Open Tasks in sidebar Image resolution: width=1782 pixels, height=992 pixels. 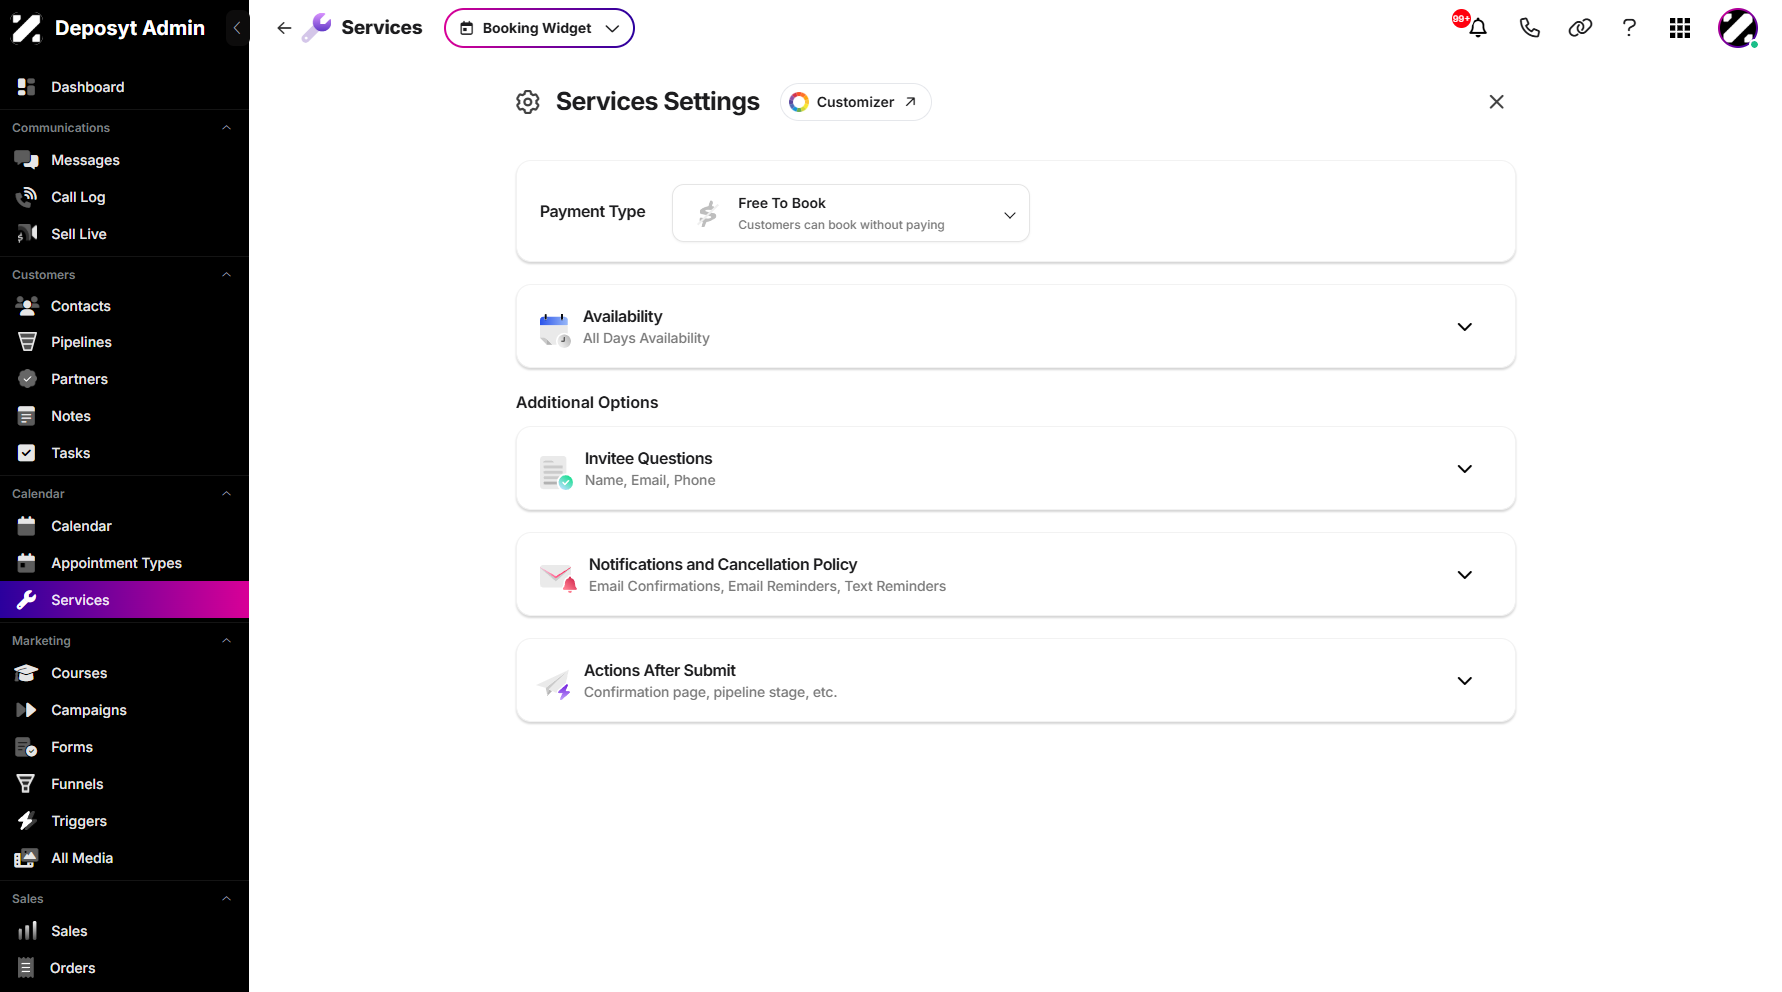click(124, 453)
